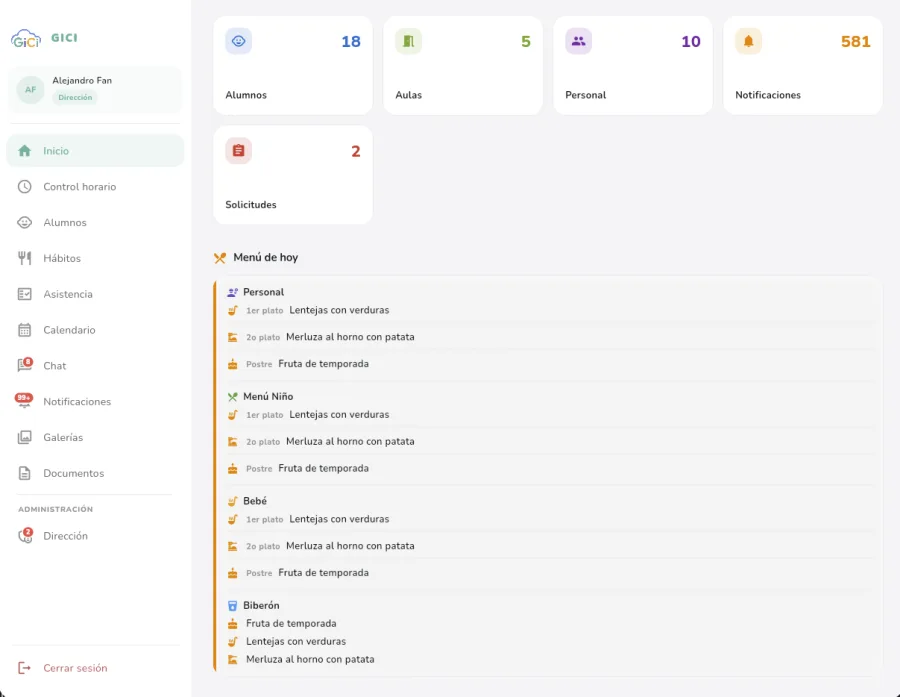This screenshot has height=697, width=900.
Task: Click the Chat icon with red badge
Action: 25,365
